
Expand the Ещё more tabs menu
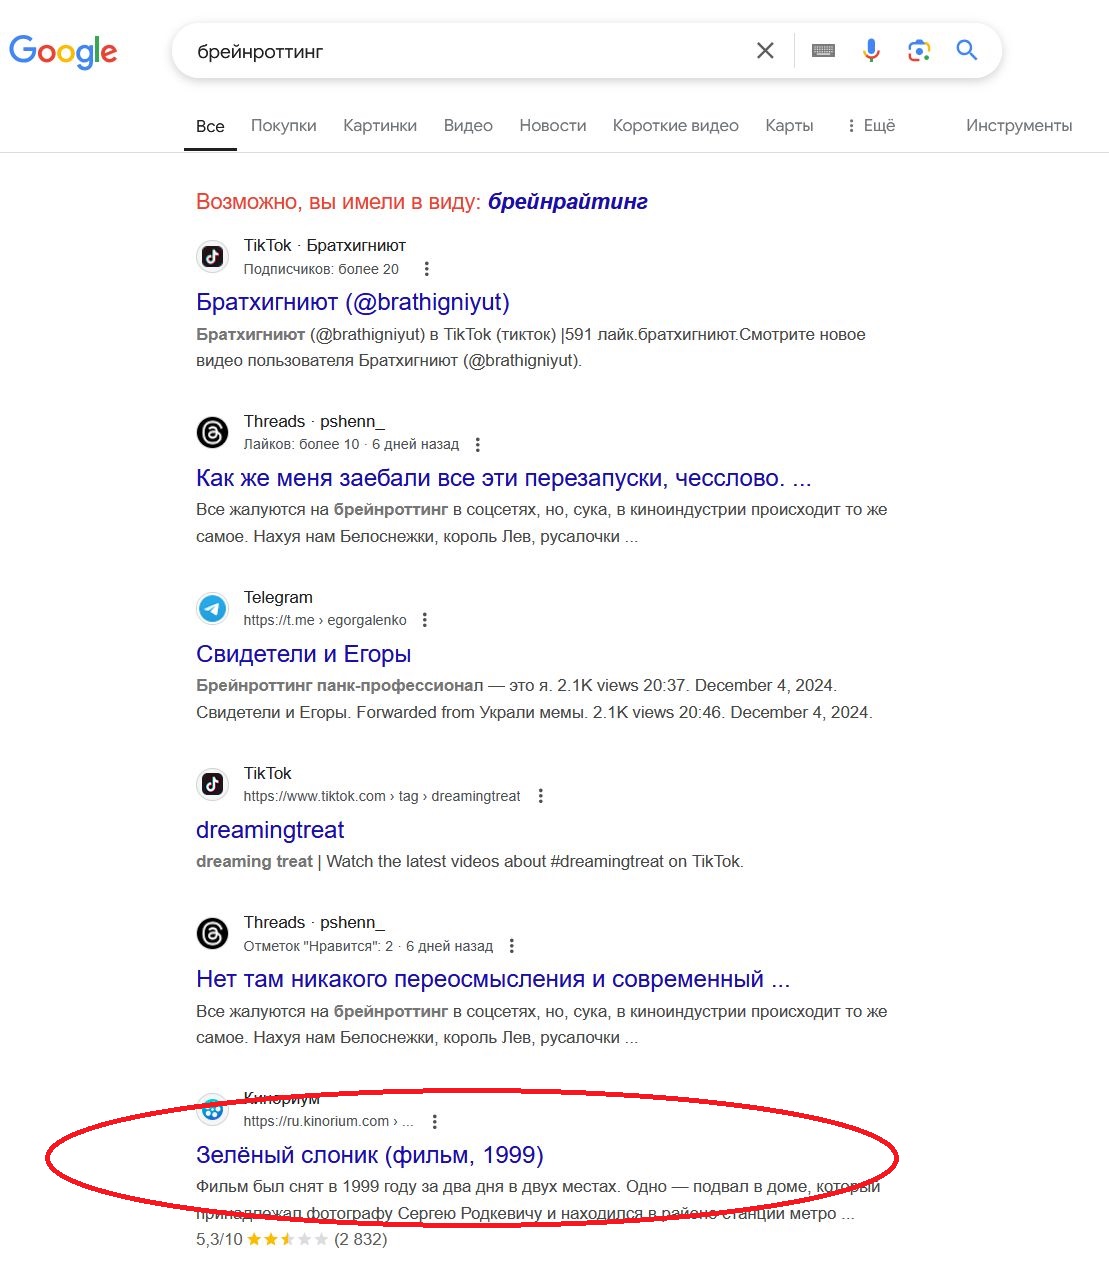pos(870,126)
